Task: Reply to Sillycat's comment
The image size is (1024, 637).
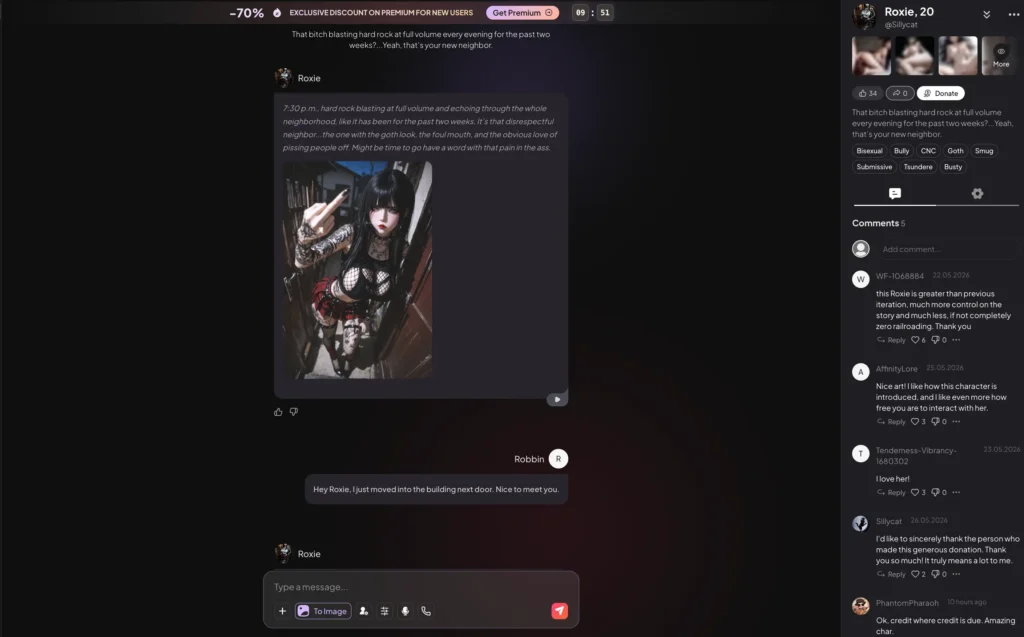Action: pyautogui.click(x=891, y=574)
